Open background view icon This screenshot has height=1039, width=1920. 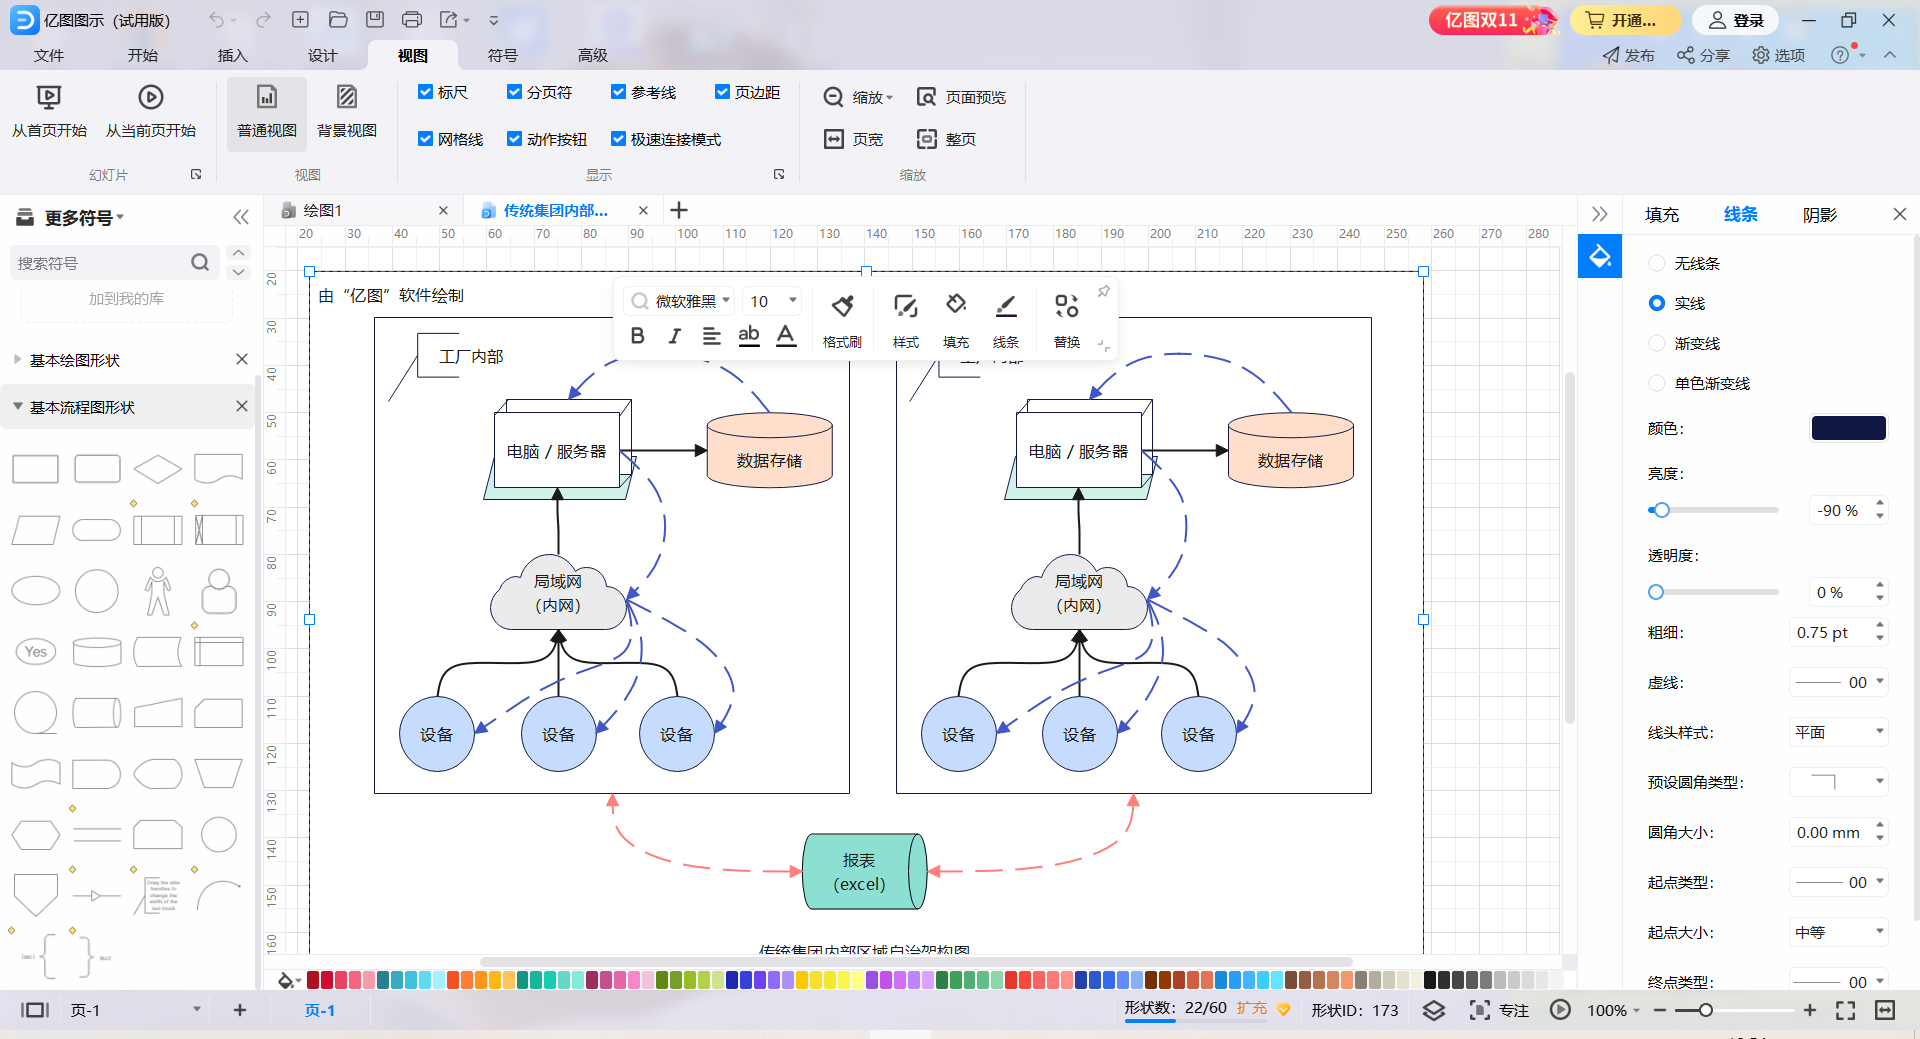347,97
